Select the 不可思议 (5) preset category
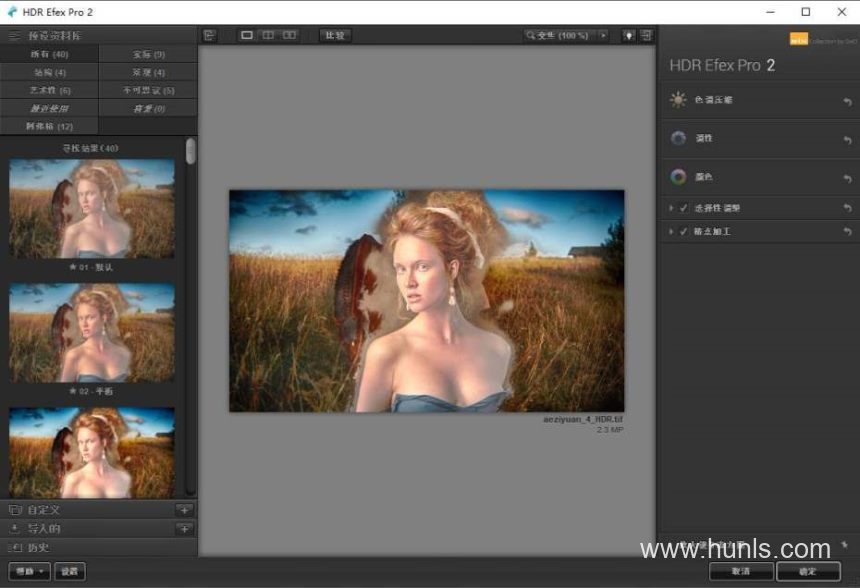This screenshot has height=588, width=860. (149, 90)
